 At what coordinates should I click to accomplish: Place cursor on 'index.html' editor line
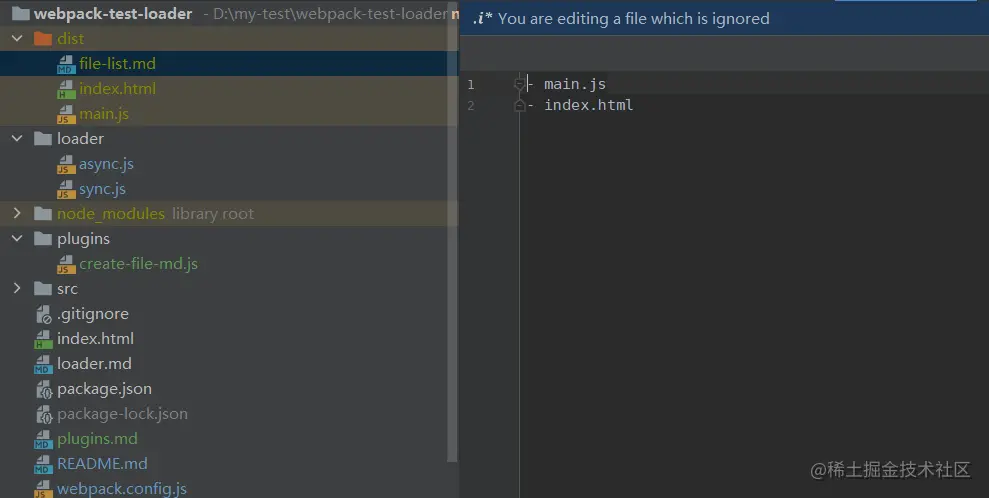pos(588,105)
